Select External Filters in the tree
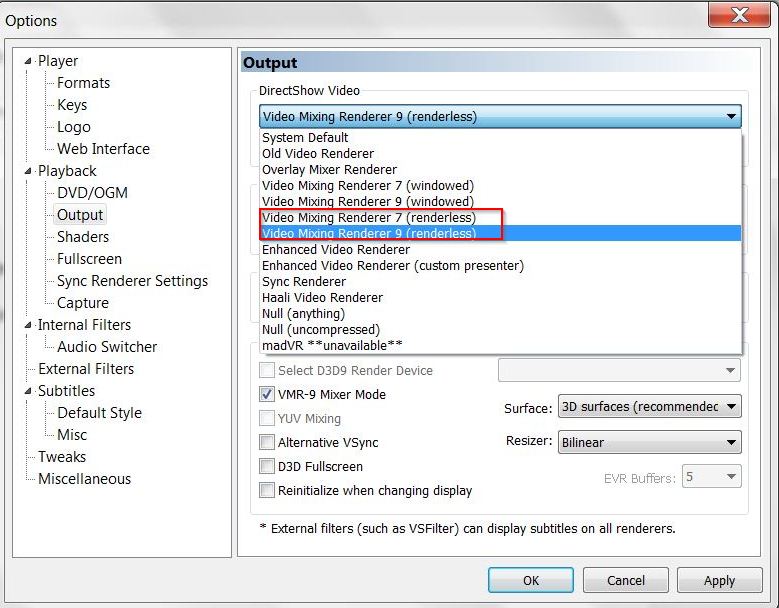 point(86,369)
